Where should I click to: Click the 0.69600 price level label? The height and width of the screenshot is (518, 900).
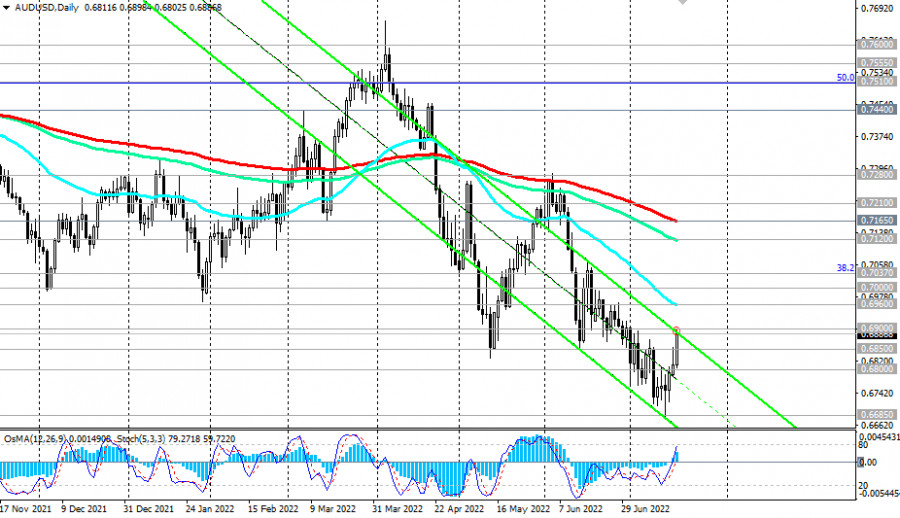[x=876, y=303]
